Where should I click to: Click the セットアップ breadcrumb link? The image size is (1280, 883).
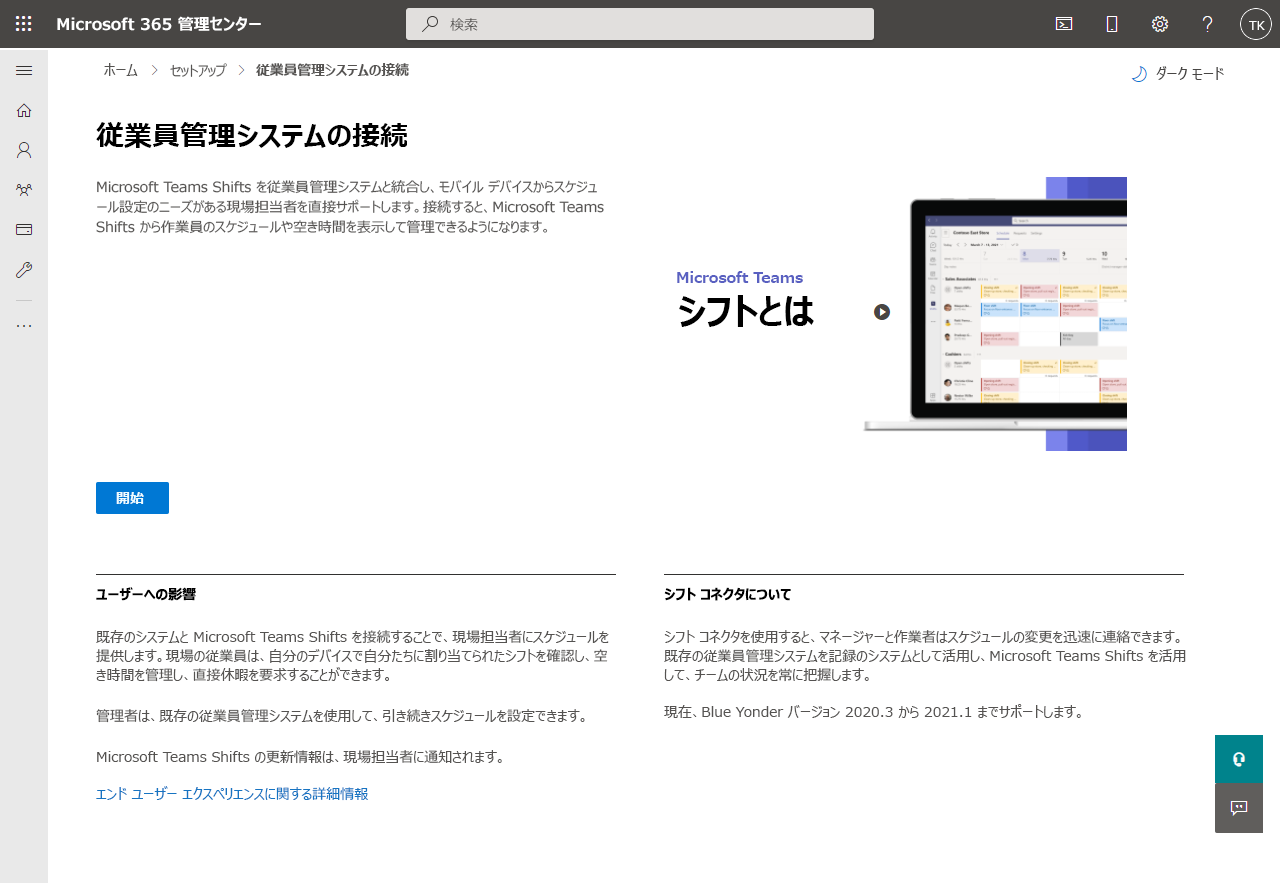(198, 70)
